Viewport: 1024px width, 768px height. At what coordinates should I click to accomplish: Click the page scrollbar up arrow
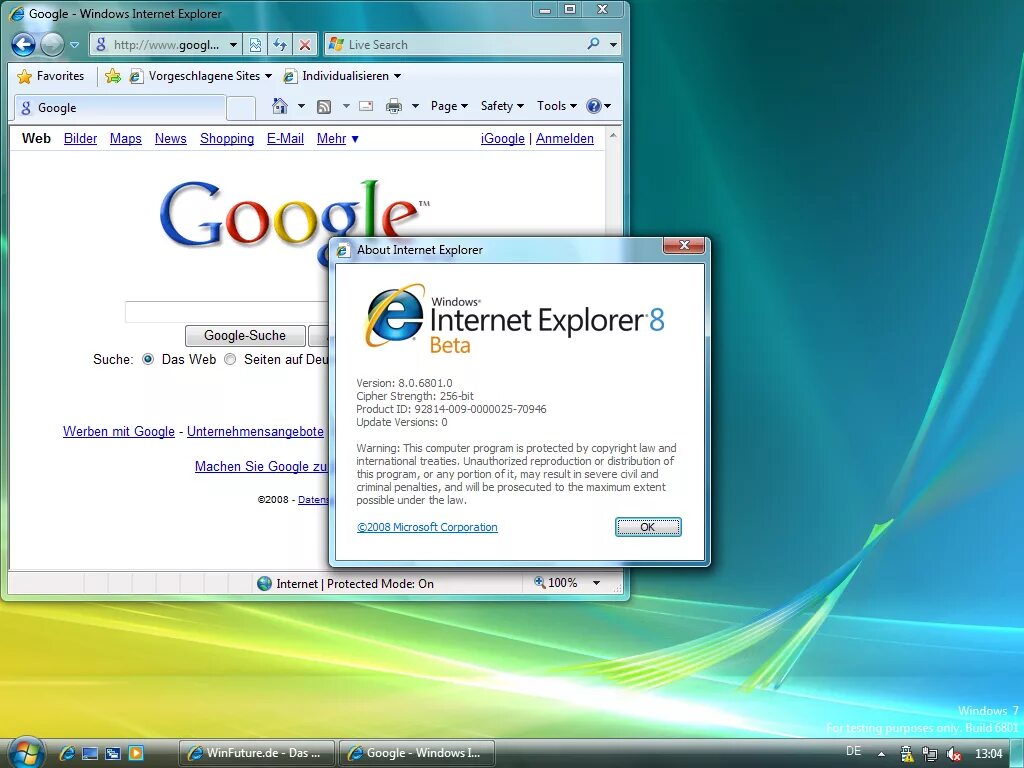pyautogui.click(x=613, y=136)
